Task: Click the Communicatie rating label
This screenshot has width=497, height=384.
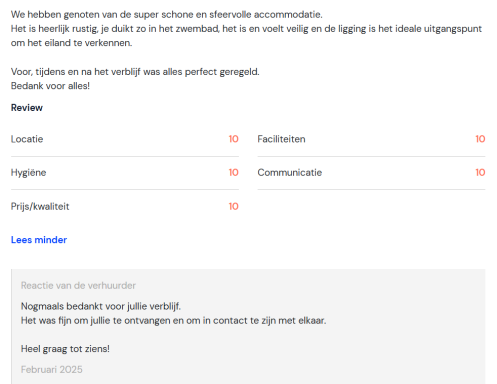Action: click(x=290, y=172)
